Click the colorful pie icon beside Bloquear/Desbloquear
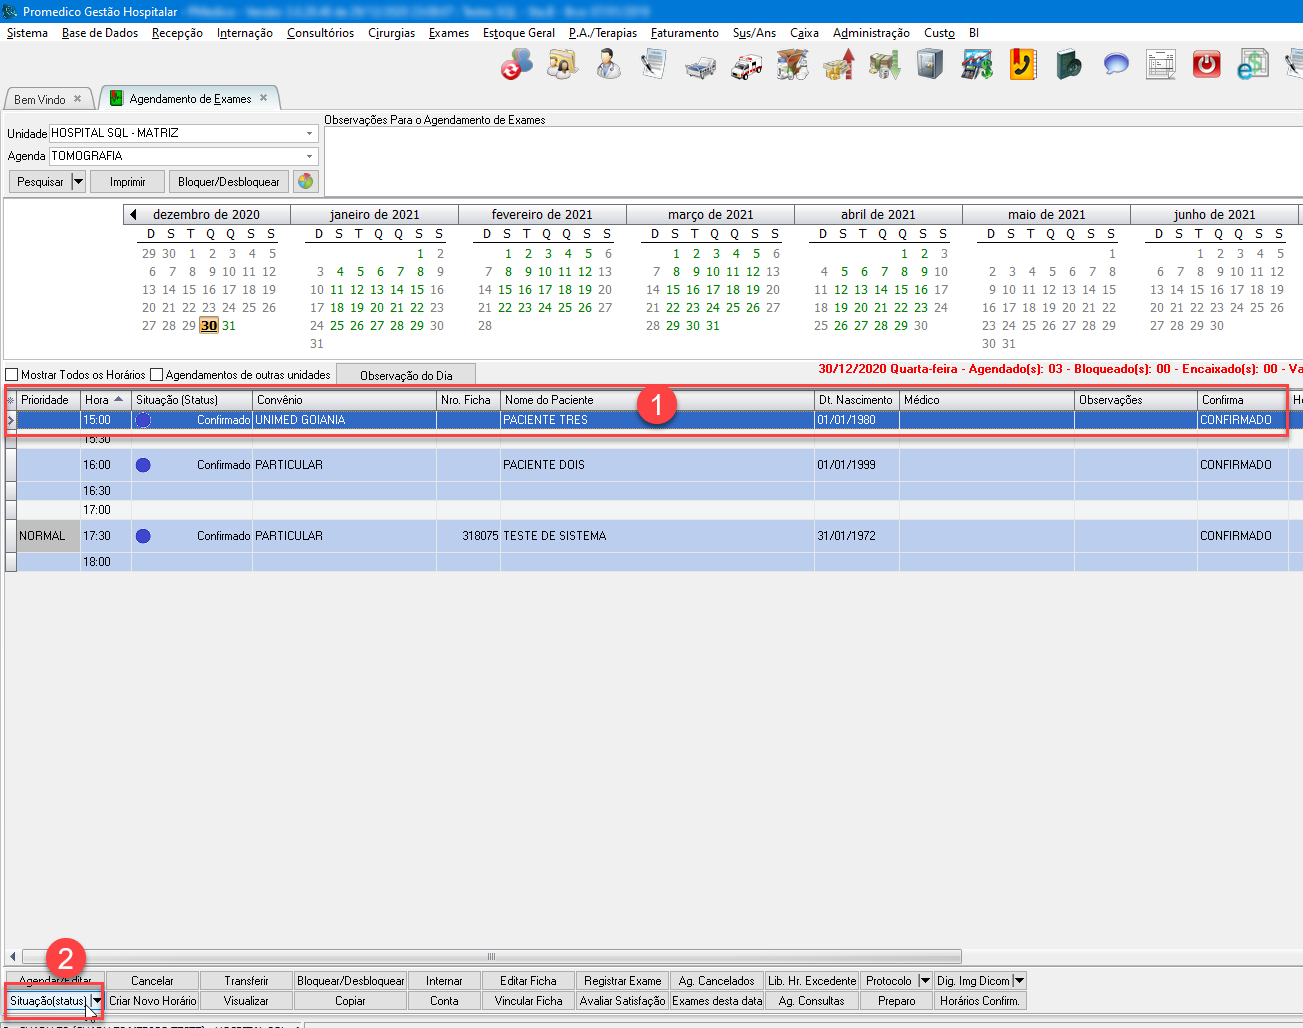1303x1028 pixels. (x=305, y=182)
